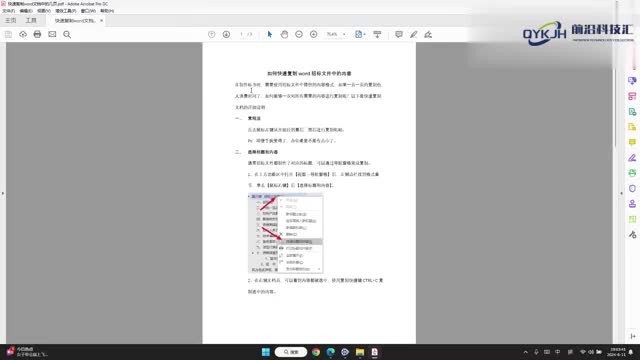
Task: Click the current page number field
Action: (242, 34)
